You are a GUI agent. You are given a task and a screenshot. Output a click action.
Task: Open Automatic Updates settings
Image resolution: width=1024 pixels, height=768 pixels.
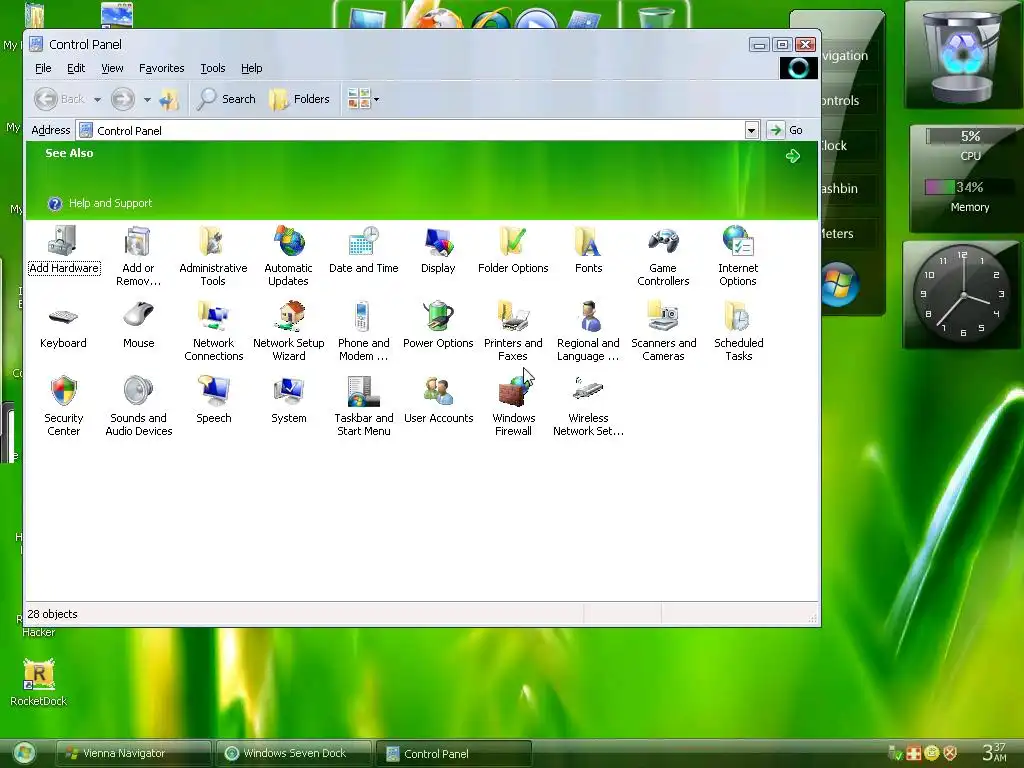click(x=288, y=256)
